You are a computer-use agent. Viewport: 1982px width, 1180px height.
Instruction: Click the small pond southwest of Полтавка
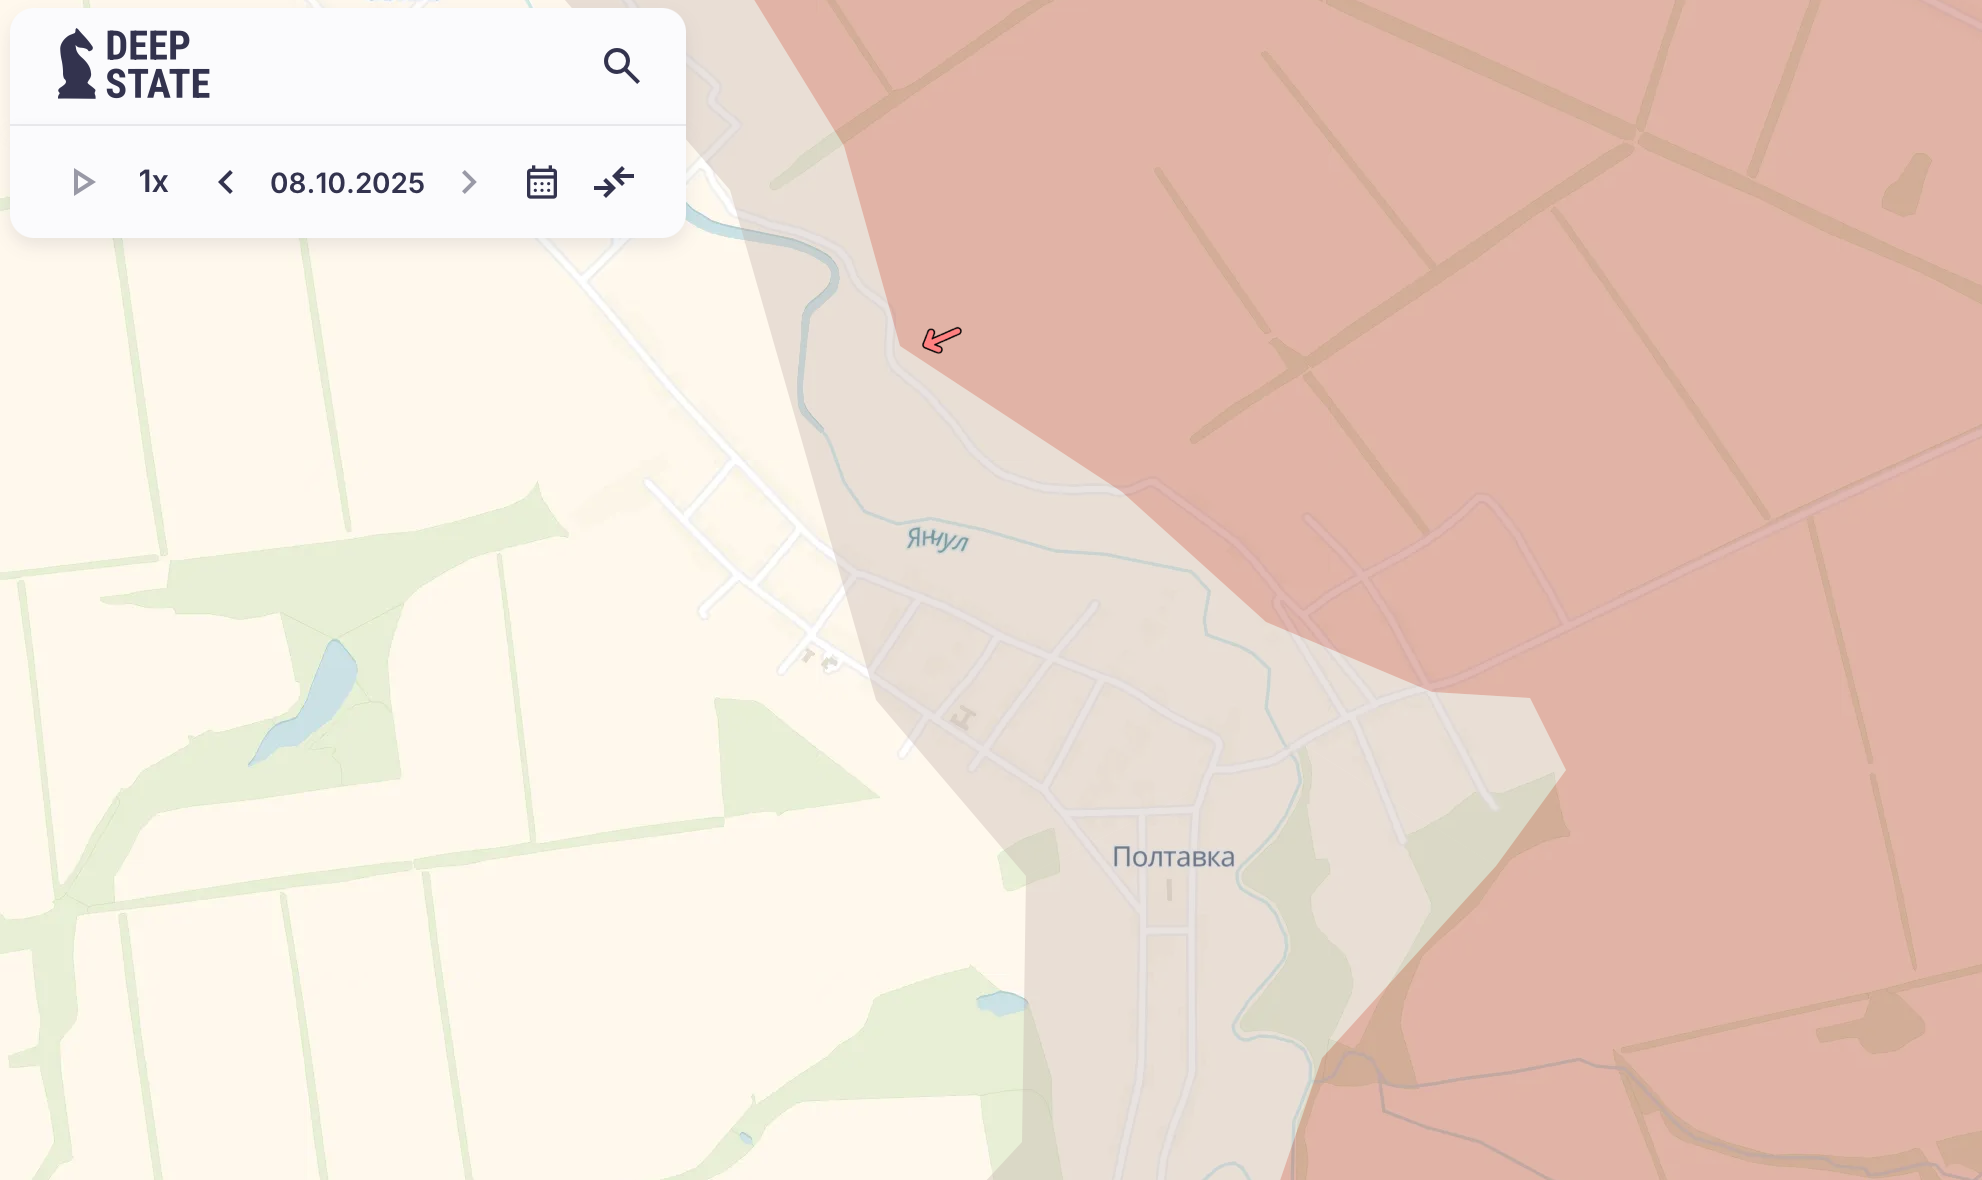click(x=1000, y=1002)
